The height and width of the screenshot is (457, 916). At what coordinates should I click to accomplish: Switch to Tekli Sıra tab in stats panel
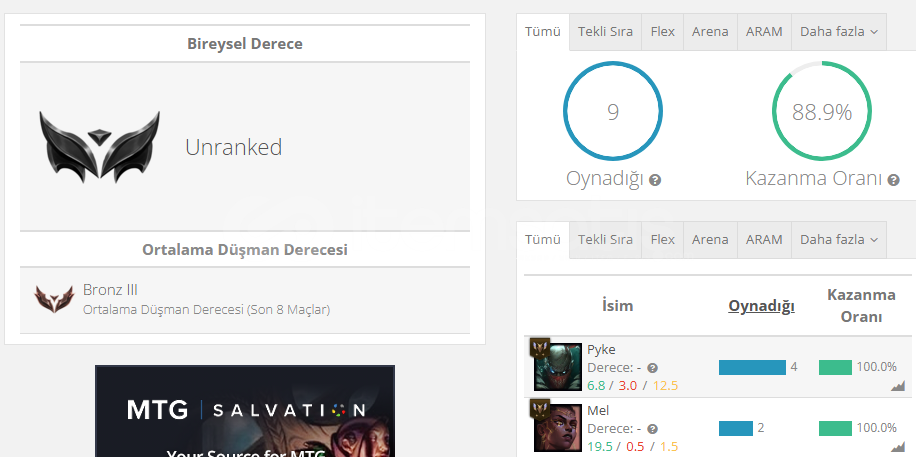(x=605, y=32)
